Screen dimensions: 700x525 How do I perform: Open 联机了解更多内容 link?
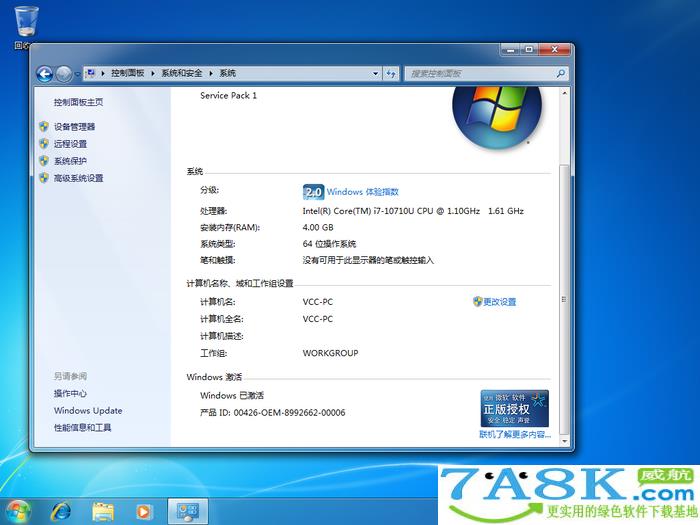point(515,434)
